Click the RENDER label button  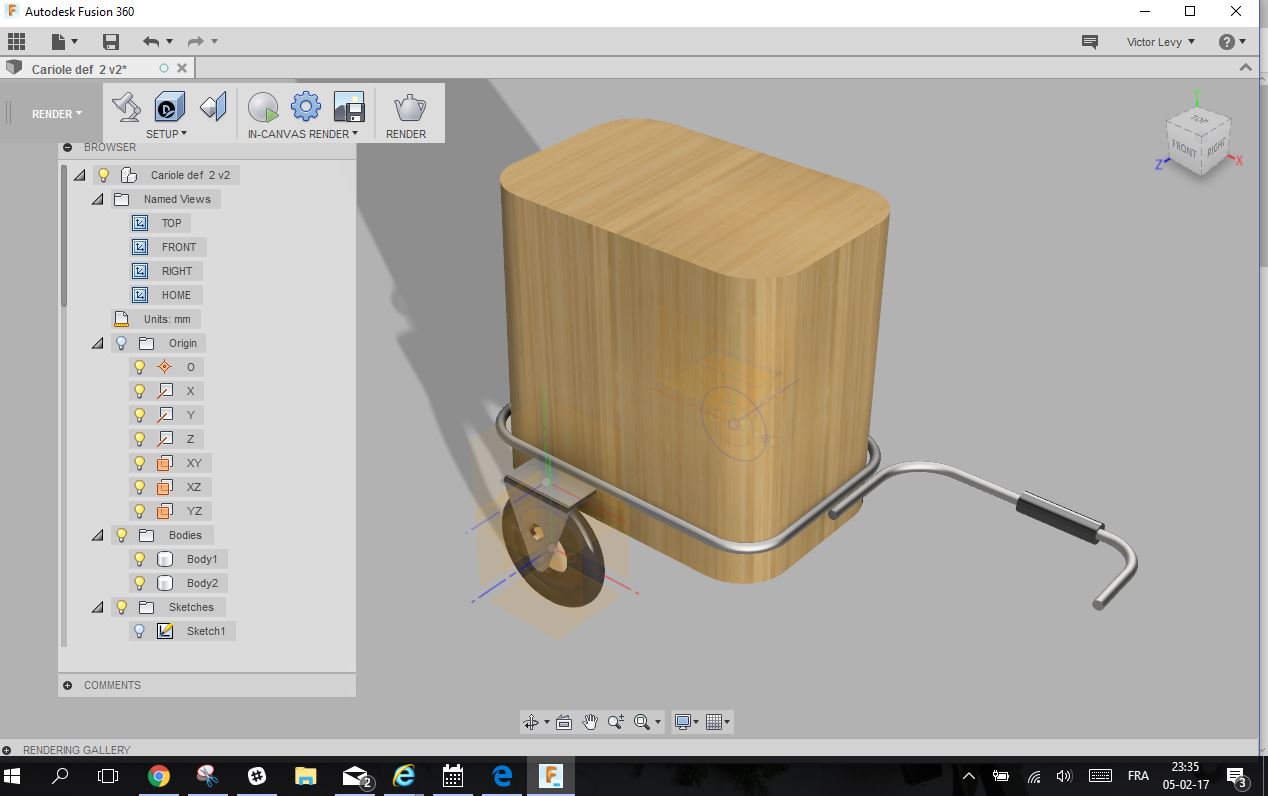click(x=406, y=134)
